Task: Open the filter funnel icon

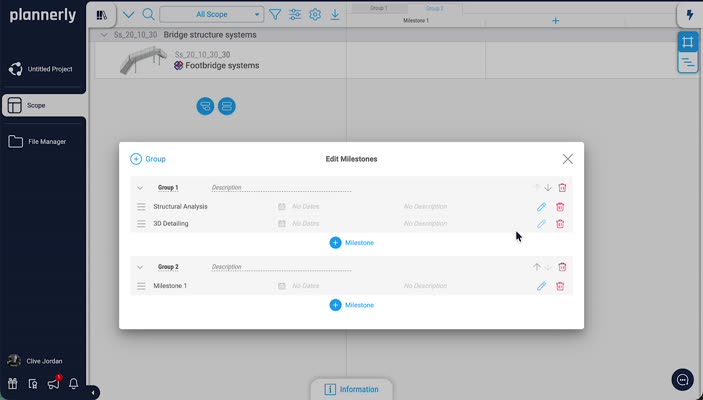Action: pyautogui.click(x=275, y=15)
